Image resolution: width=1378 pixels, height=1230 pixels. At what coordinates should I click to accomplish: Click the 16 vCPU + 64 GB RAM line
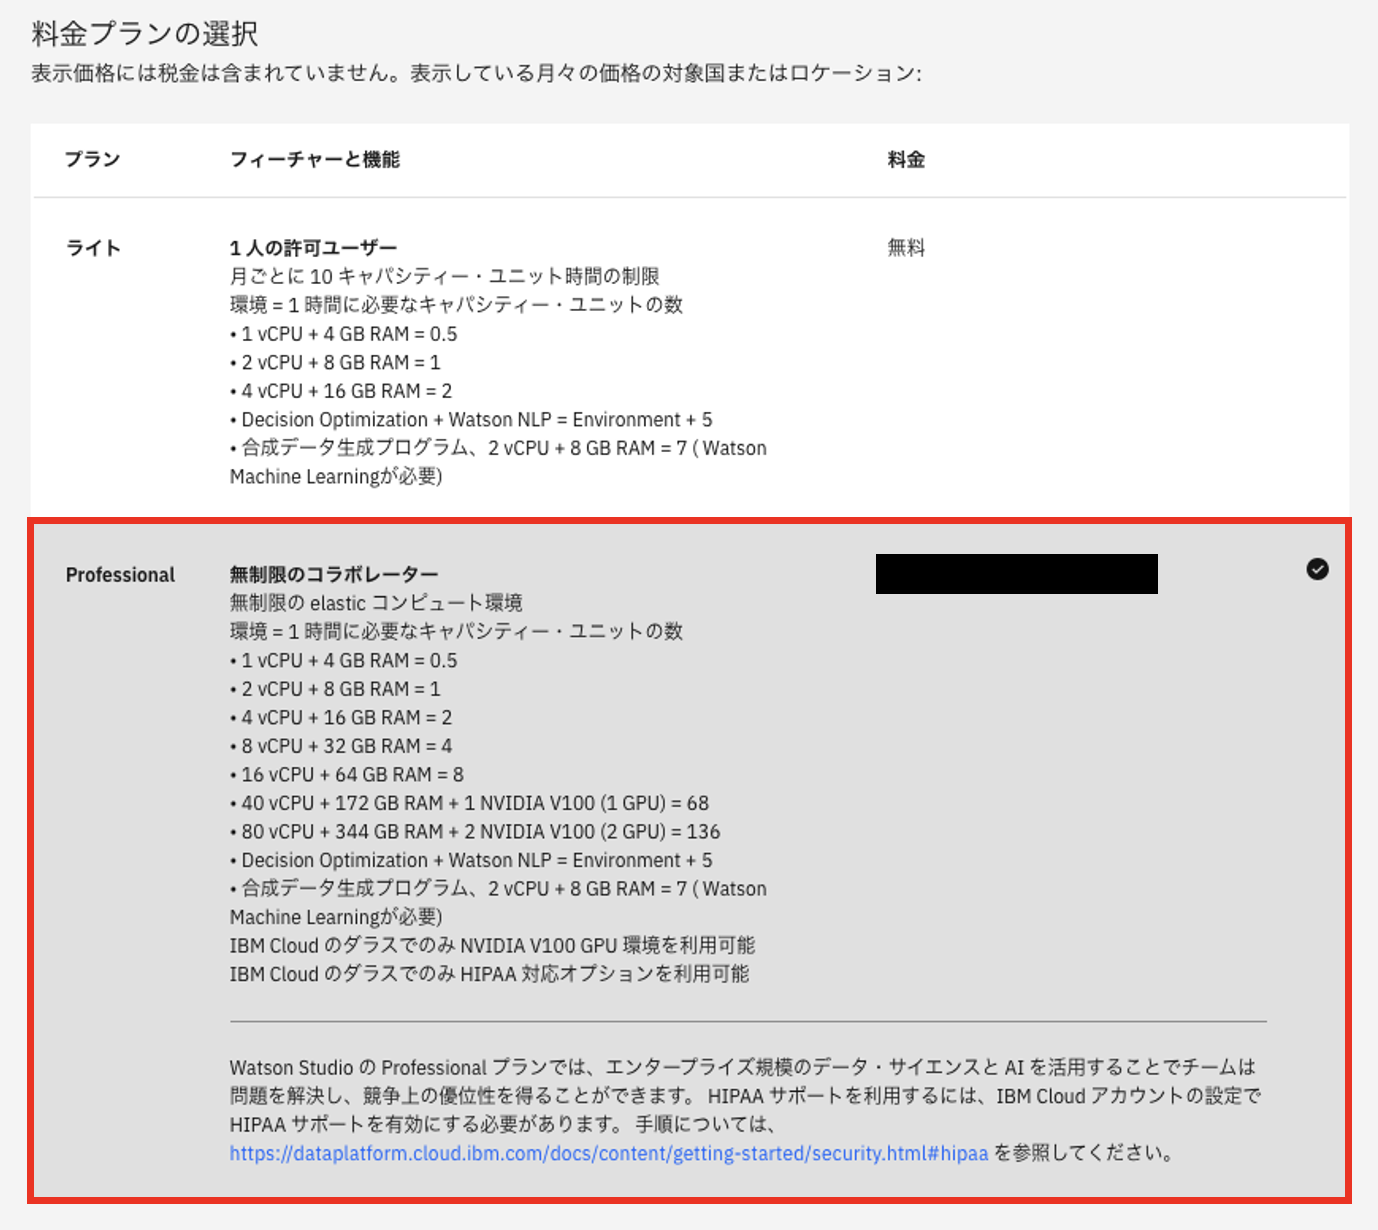[x=347, y=775]
